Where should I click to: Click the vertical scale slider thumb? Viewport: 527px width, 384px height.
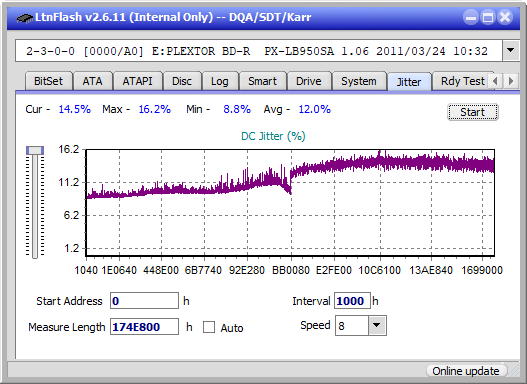pos(35,150)
